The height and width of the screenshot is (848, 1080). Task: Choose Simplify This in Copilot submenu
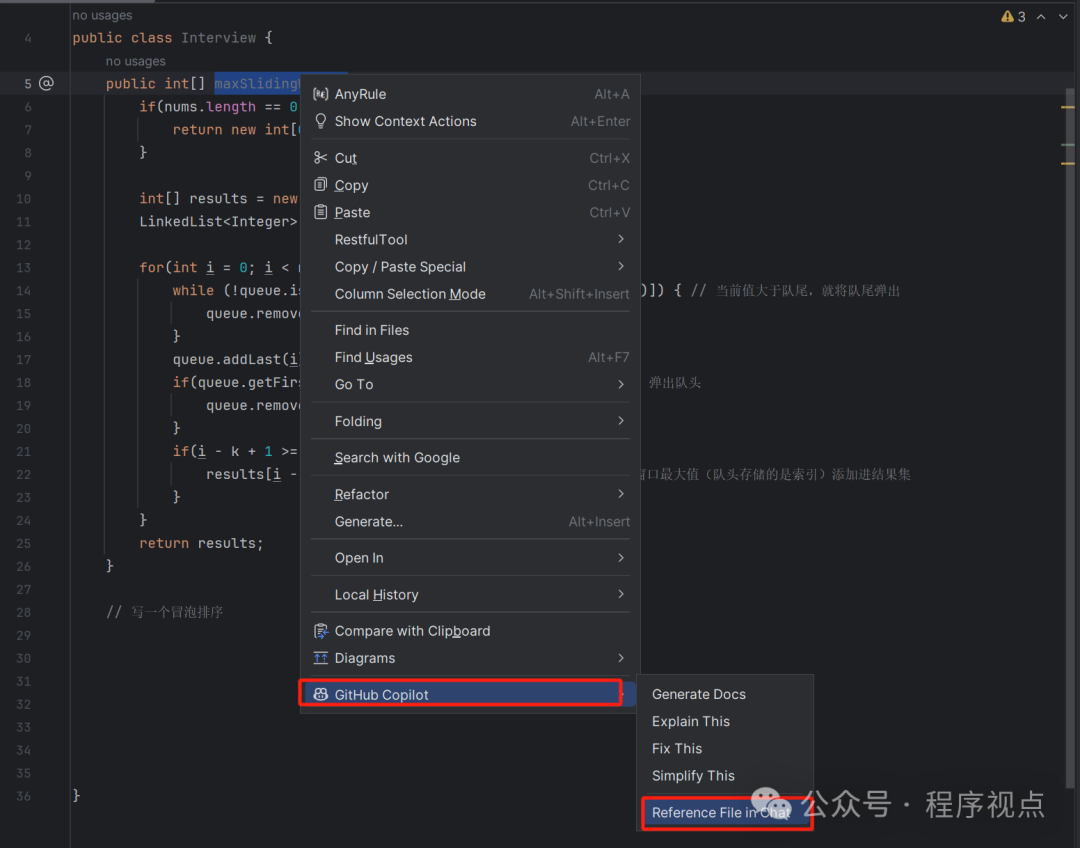click(x=725, y=776)
